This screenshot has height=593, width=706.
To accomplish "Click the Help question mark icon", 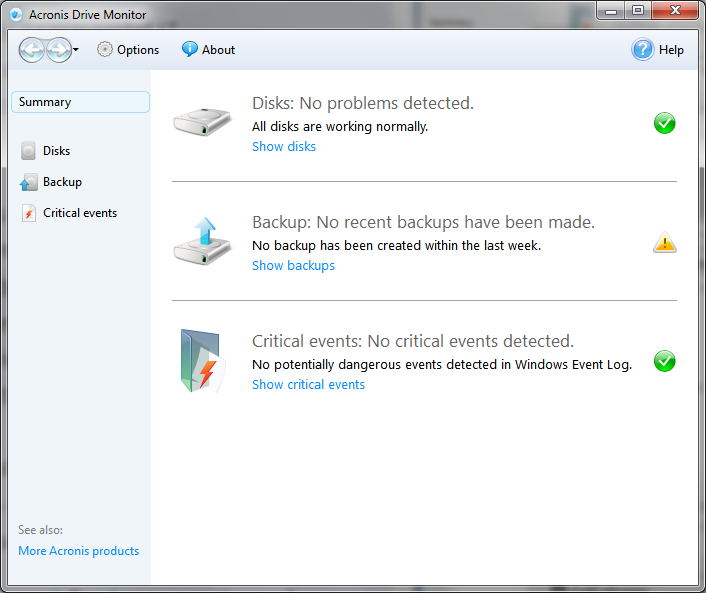I will coord(642,50).
